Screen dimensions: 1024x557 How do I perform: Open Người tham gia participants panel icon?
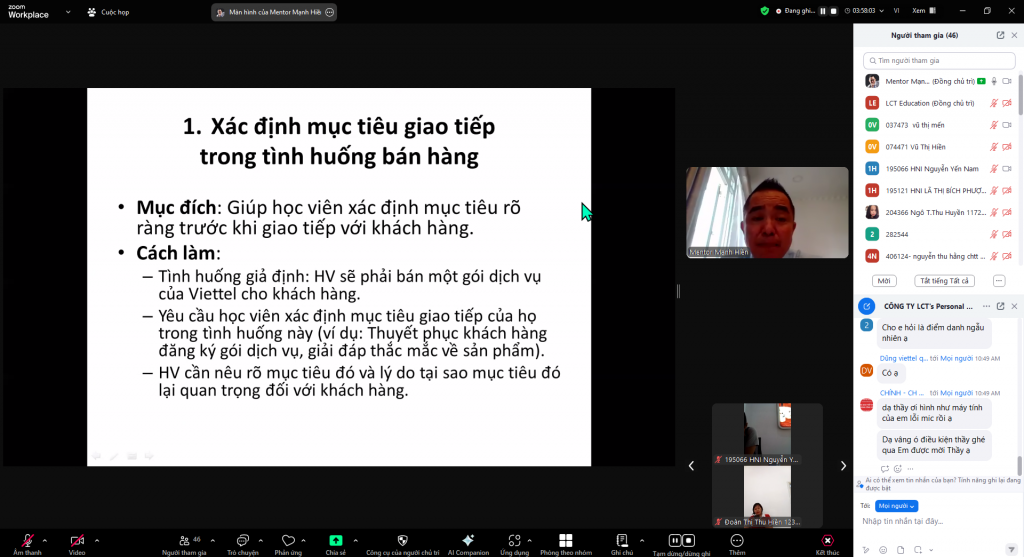tap(184, 541)
